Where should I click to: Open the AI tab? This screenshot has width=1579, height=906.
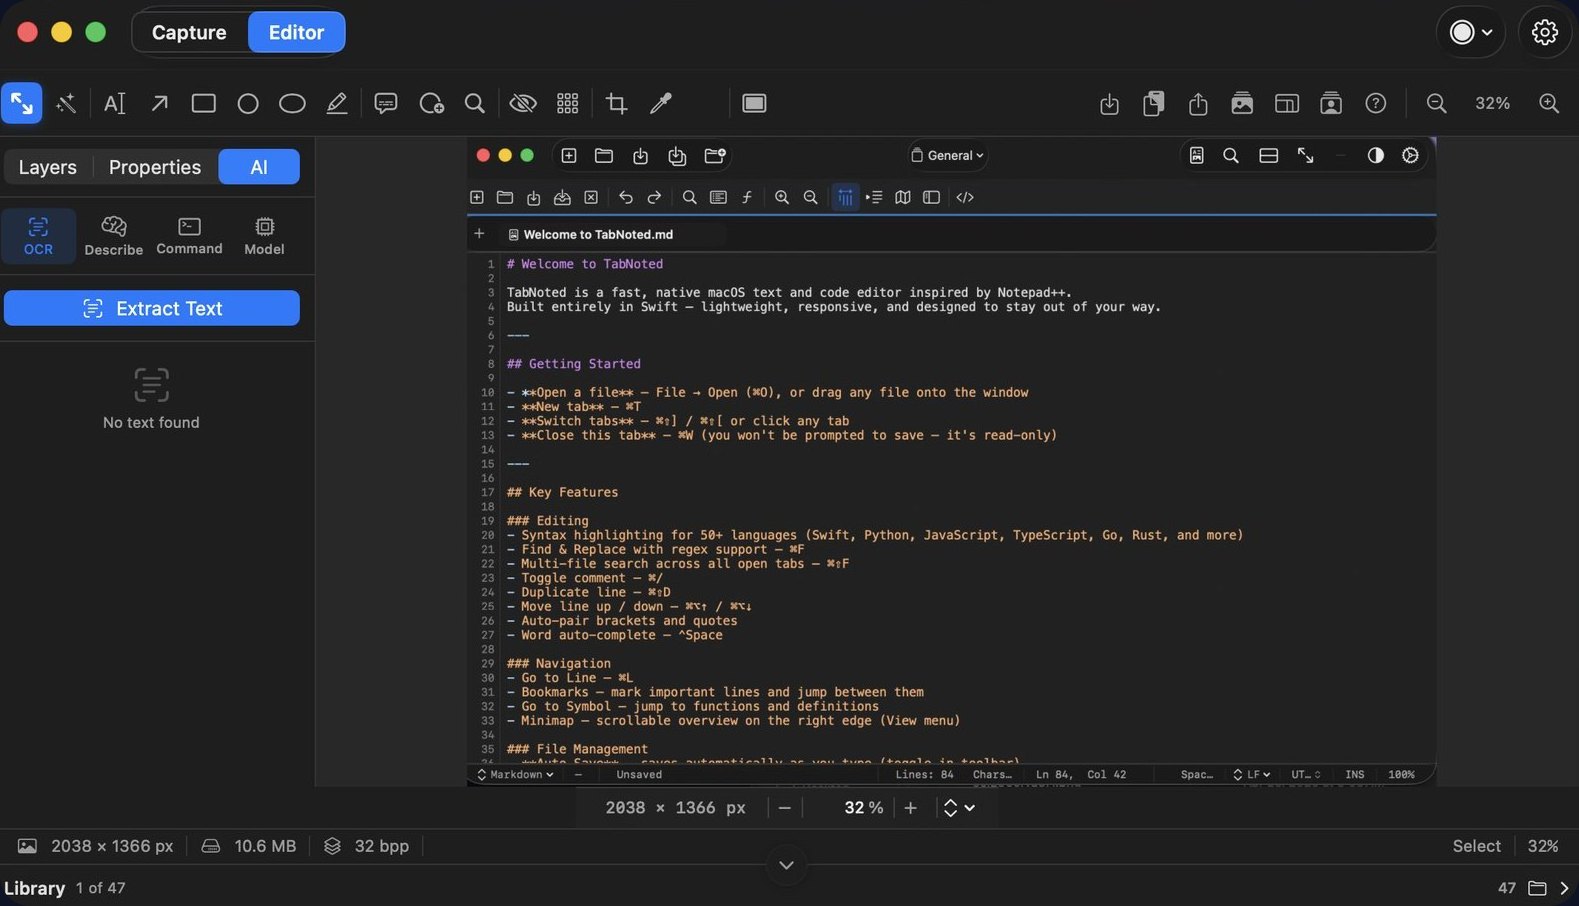tap(259, 167)
